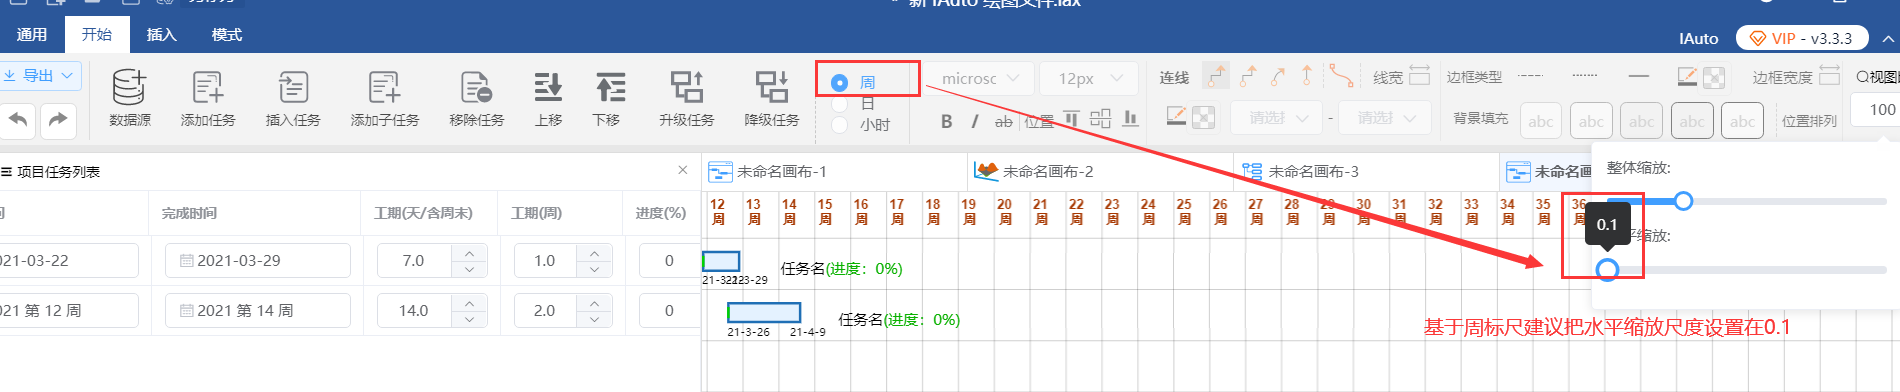1900x392 pixels.
Task: Demote task with 降级任务 icon
Action: click(x=772, y=88)
